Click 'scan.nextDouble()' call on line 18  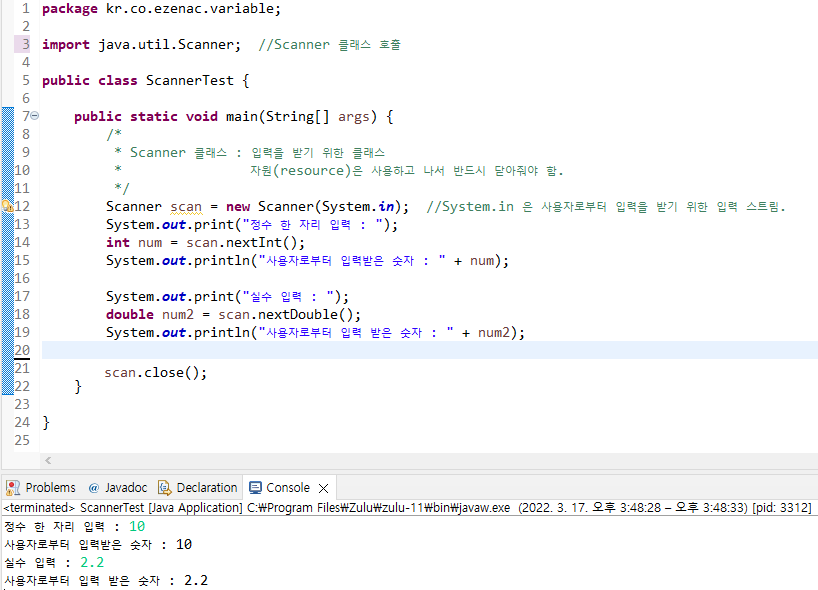pyautogui.click(x=289, y=315)
